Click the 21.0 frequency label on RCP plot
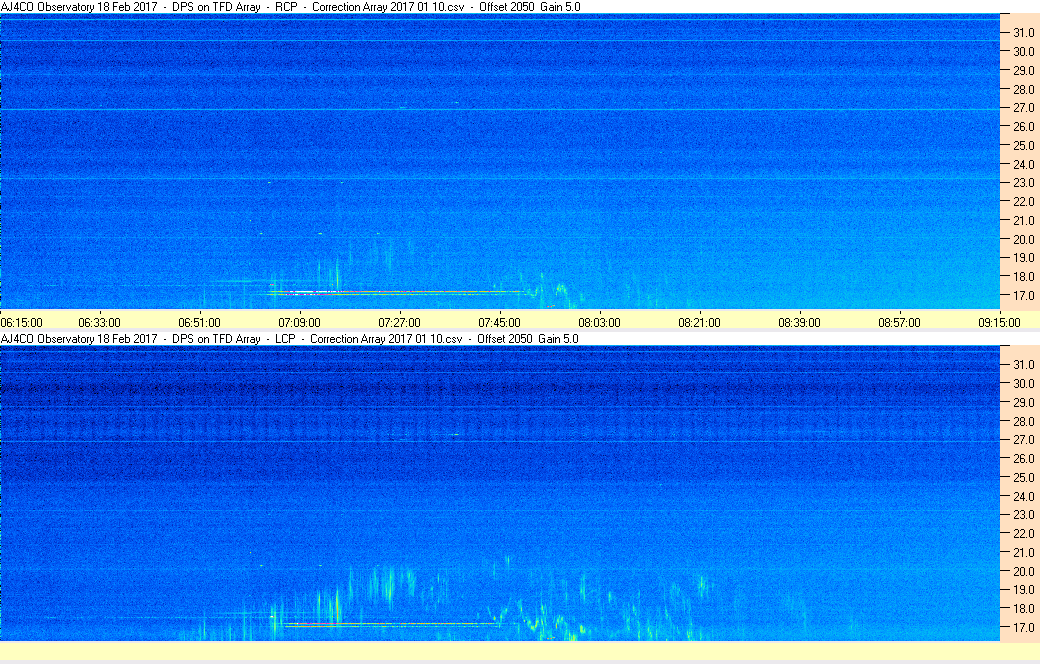1040x664 pixels. [x=1023, y=220]
